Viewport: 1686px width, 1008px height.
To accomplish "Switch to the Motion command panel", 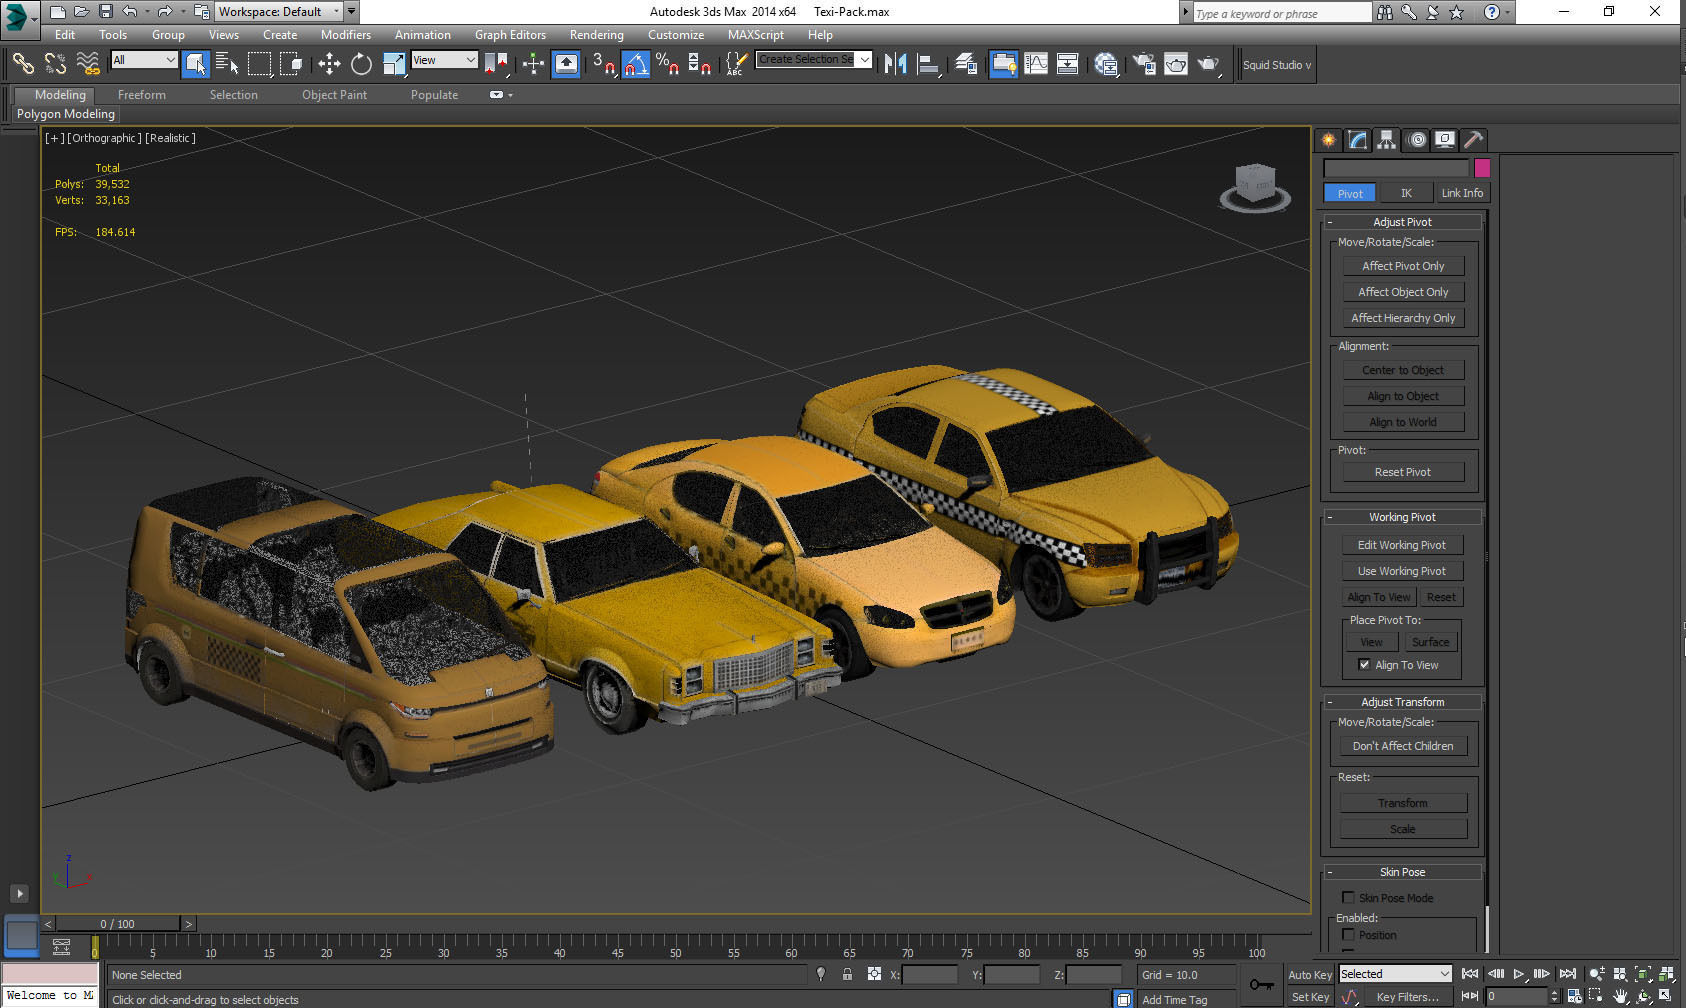I will pos(1416,140).
